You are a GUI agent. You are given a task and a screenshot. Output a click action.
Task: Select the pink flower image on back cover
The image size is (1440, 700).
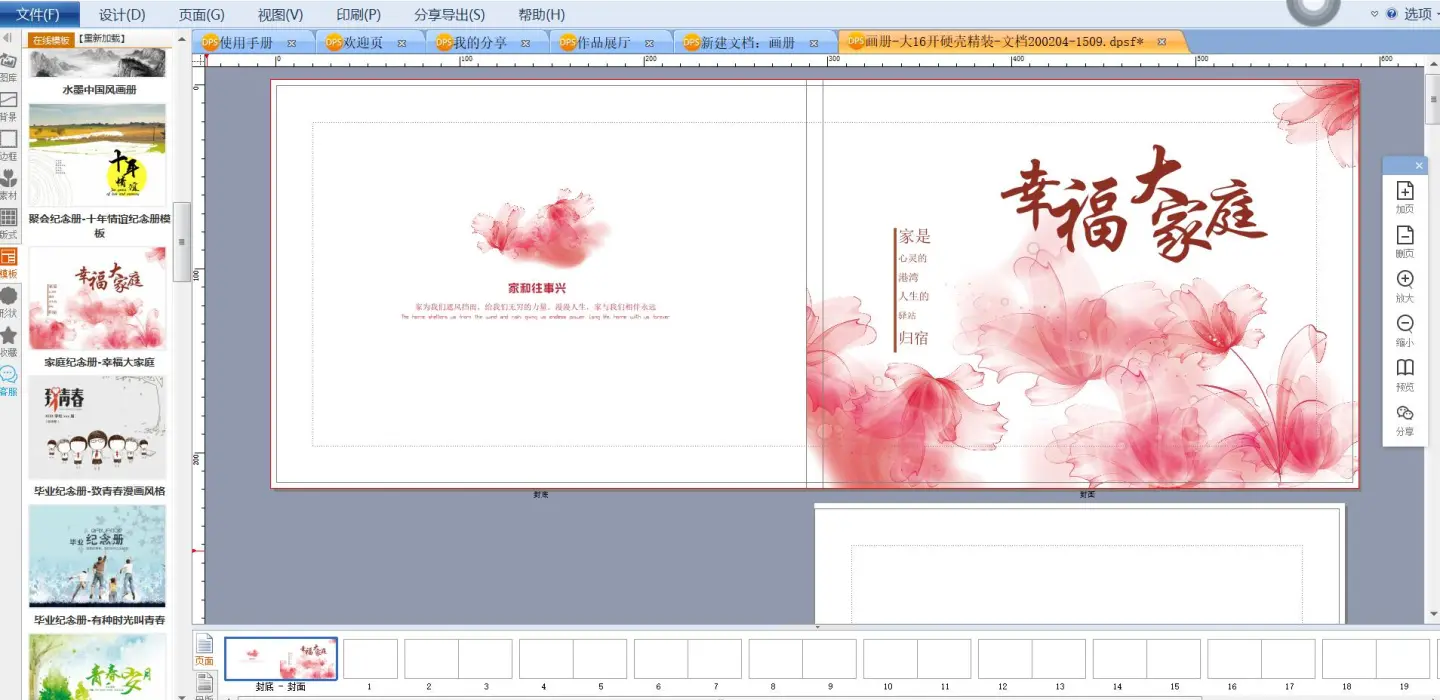point(541,228)
